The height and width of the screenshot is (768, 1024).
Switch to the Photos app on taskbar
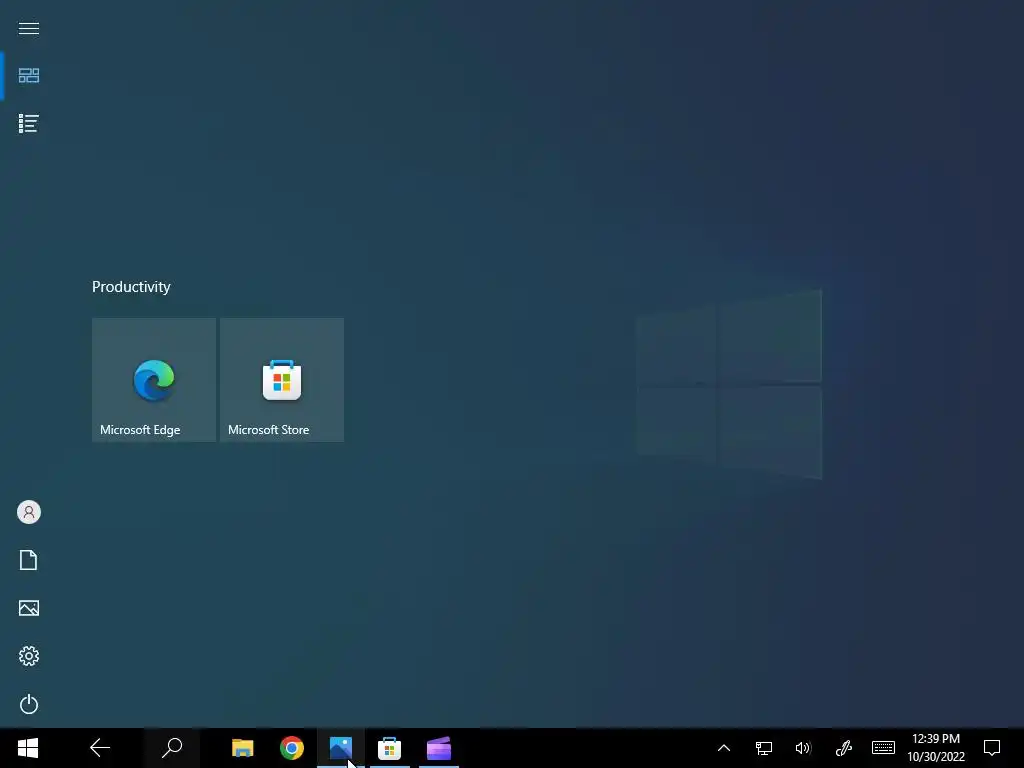341,748
